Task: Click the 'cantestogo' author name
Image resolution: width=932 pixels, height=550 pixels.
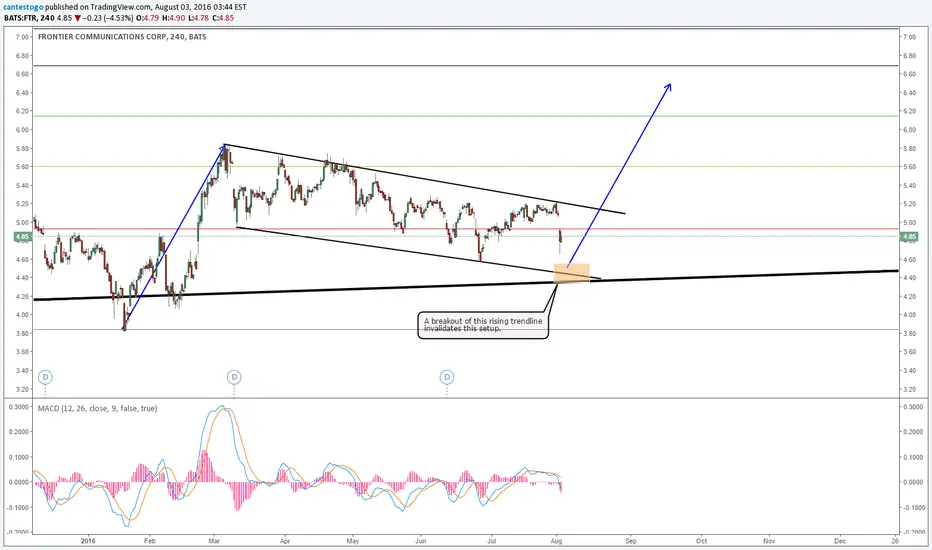Action: point(22,7)
